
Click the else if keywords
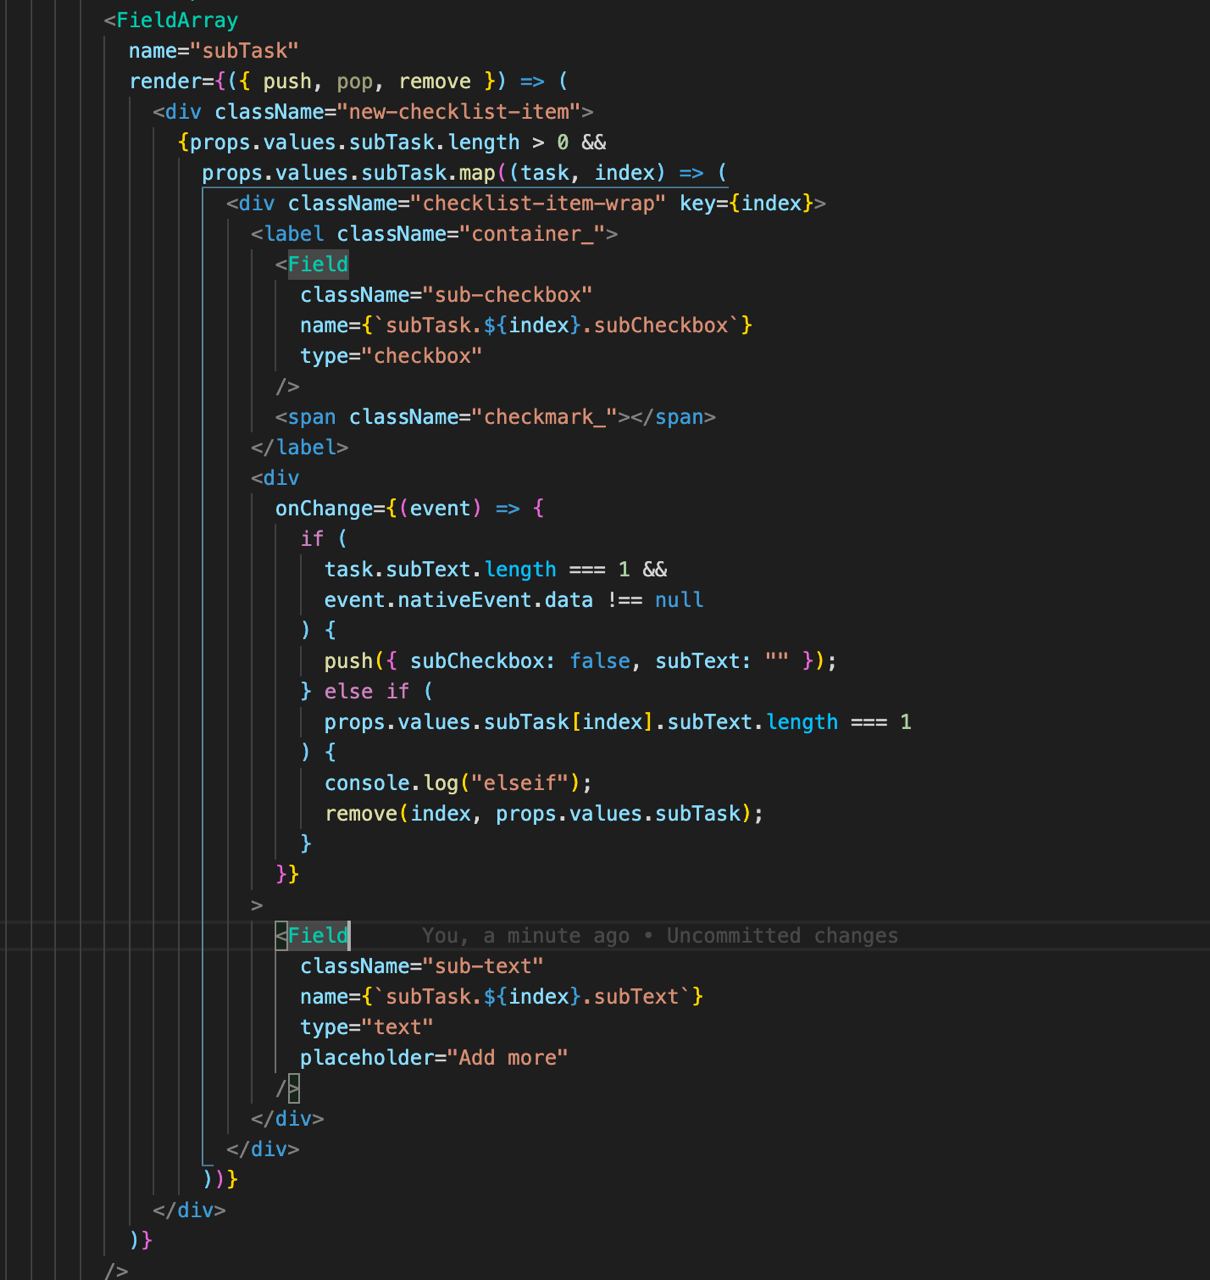pos(367,691)
